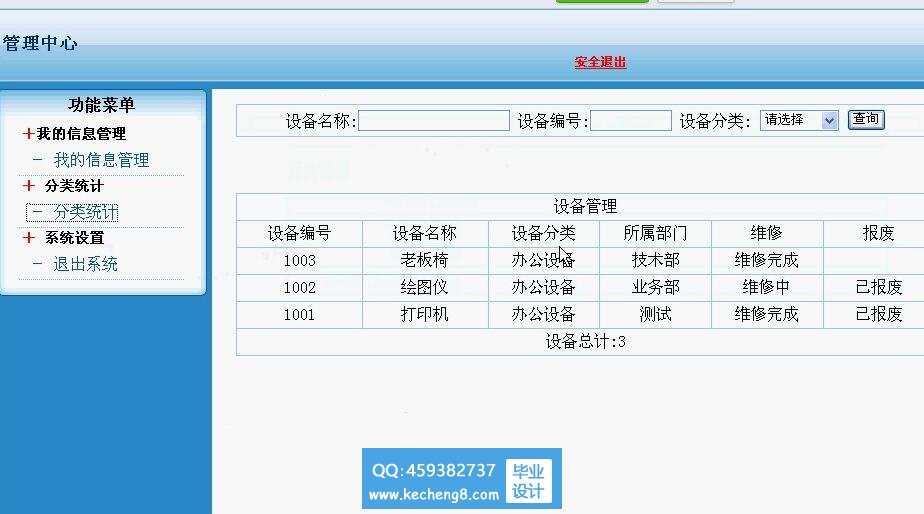Expand 我的信息管理 menu heading

point(81,134)
